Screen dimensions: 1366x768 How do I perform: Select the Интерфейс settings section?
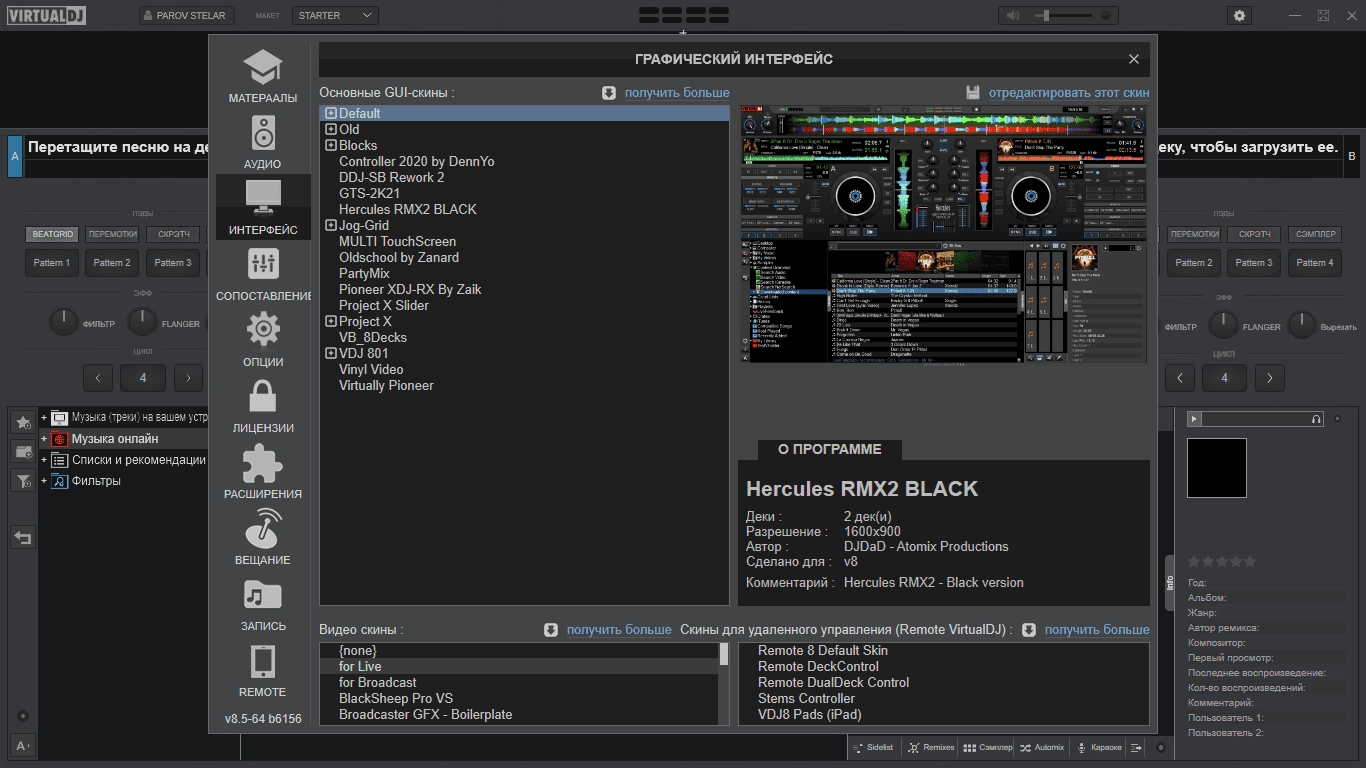point(263,208)
